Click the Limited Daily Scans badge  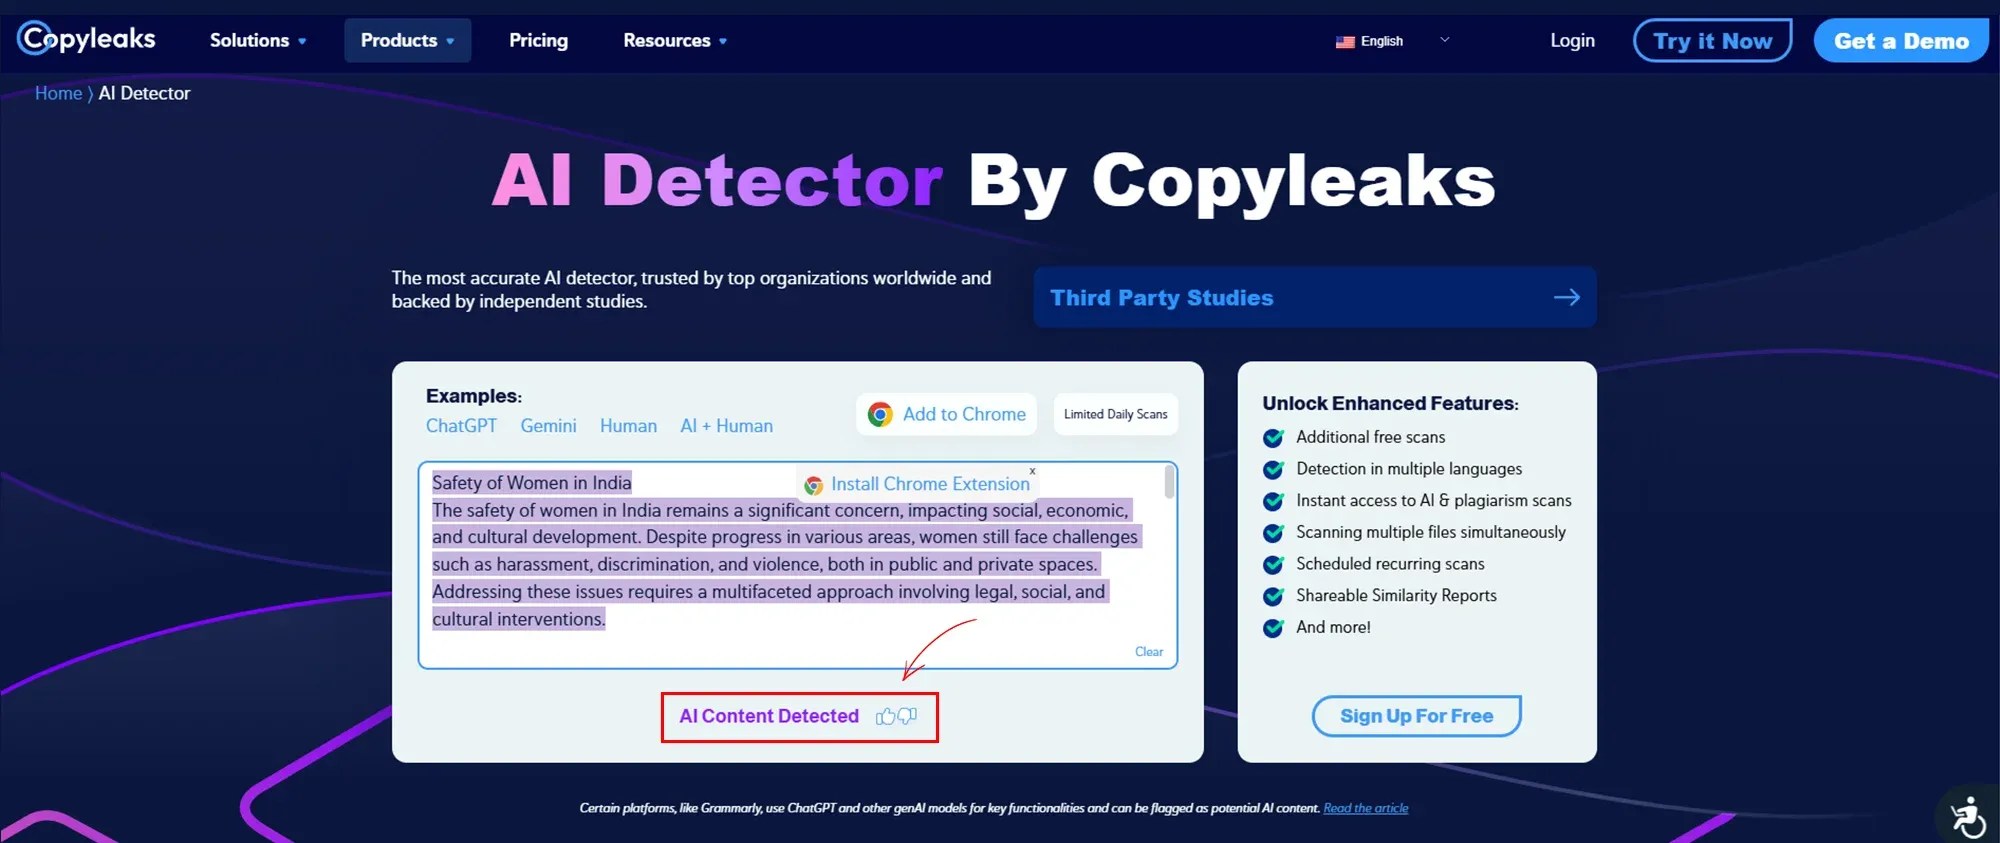(1115, 414)
